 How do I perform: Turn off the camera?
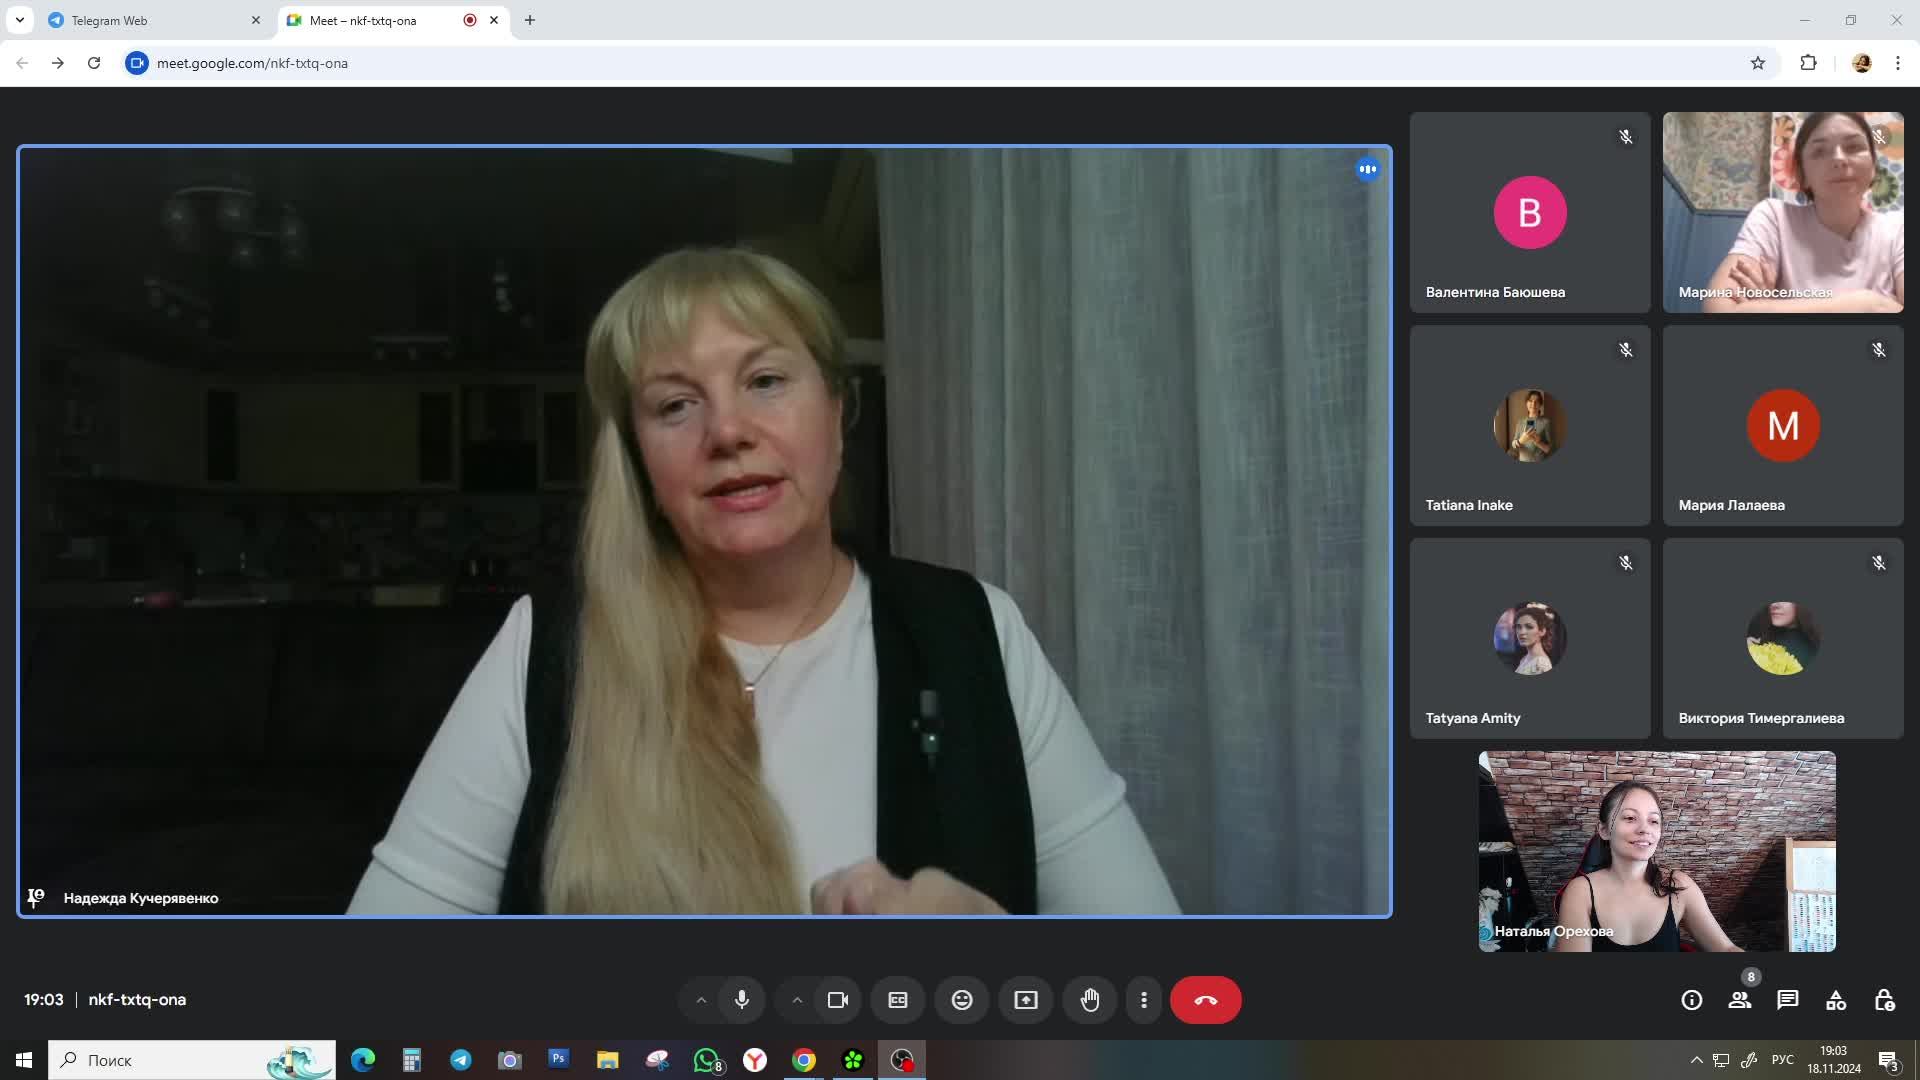tap(838, 1000)
